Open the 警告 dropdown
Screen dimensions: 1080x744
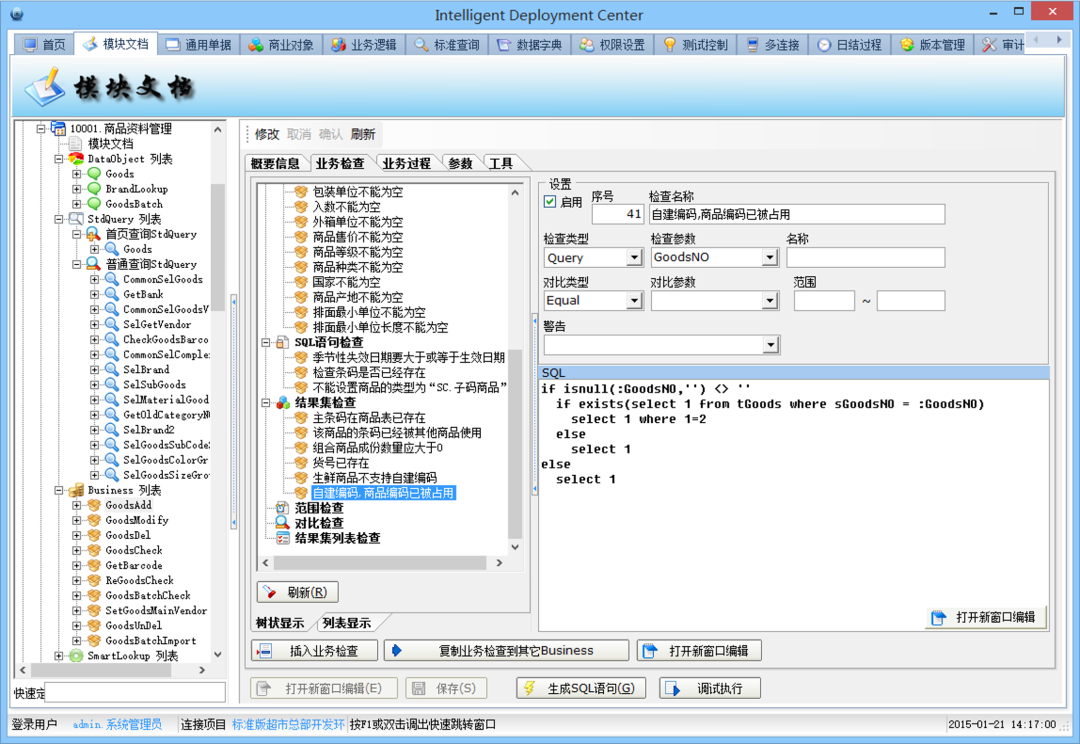771,344
